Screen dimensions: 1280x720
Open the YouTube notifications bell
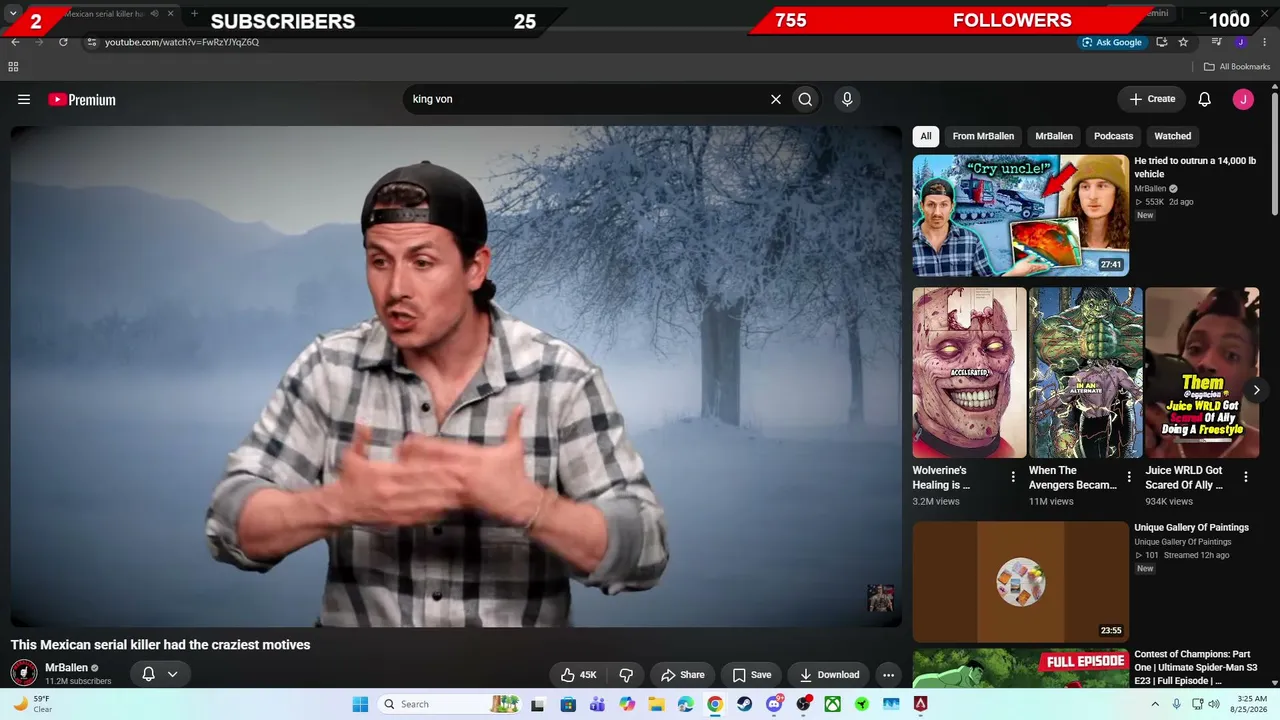(x=1205, y=99)
